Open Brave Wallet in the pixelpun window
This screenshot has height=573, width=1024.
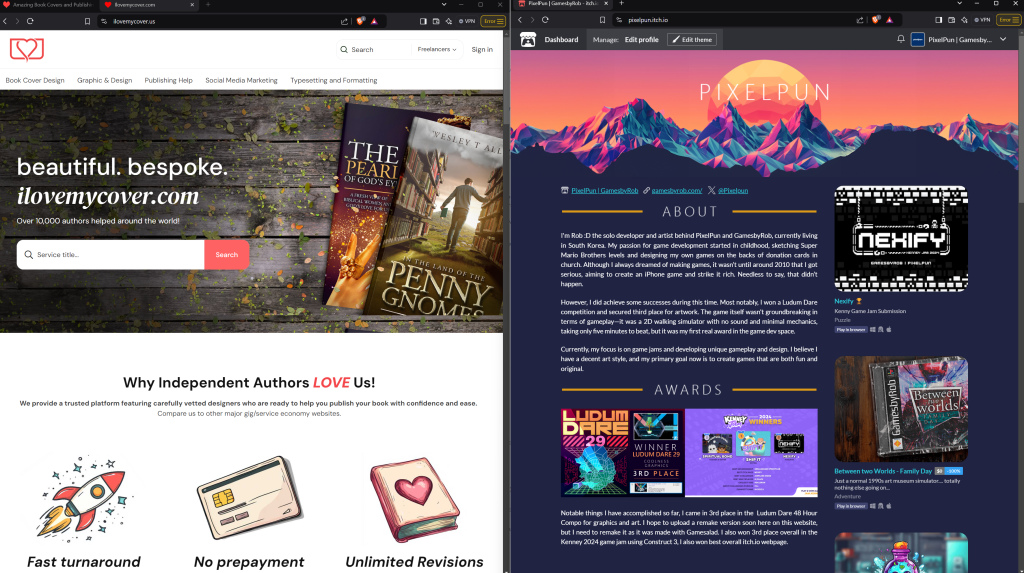pos(951,20)
